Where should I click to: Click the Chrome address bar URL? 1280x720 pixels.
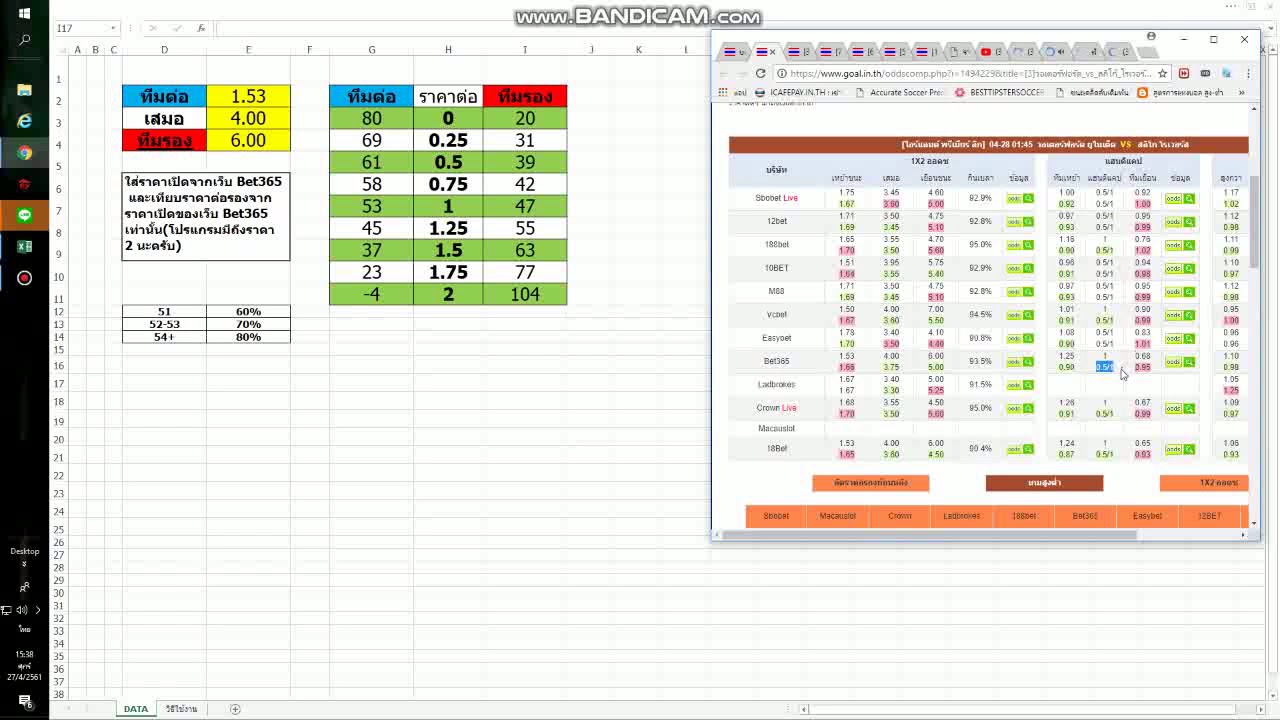coord(970,73)
